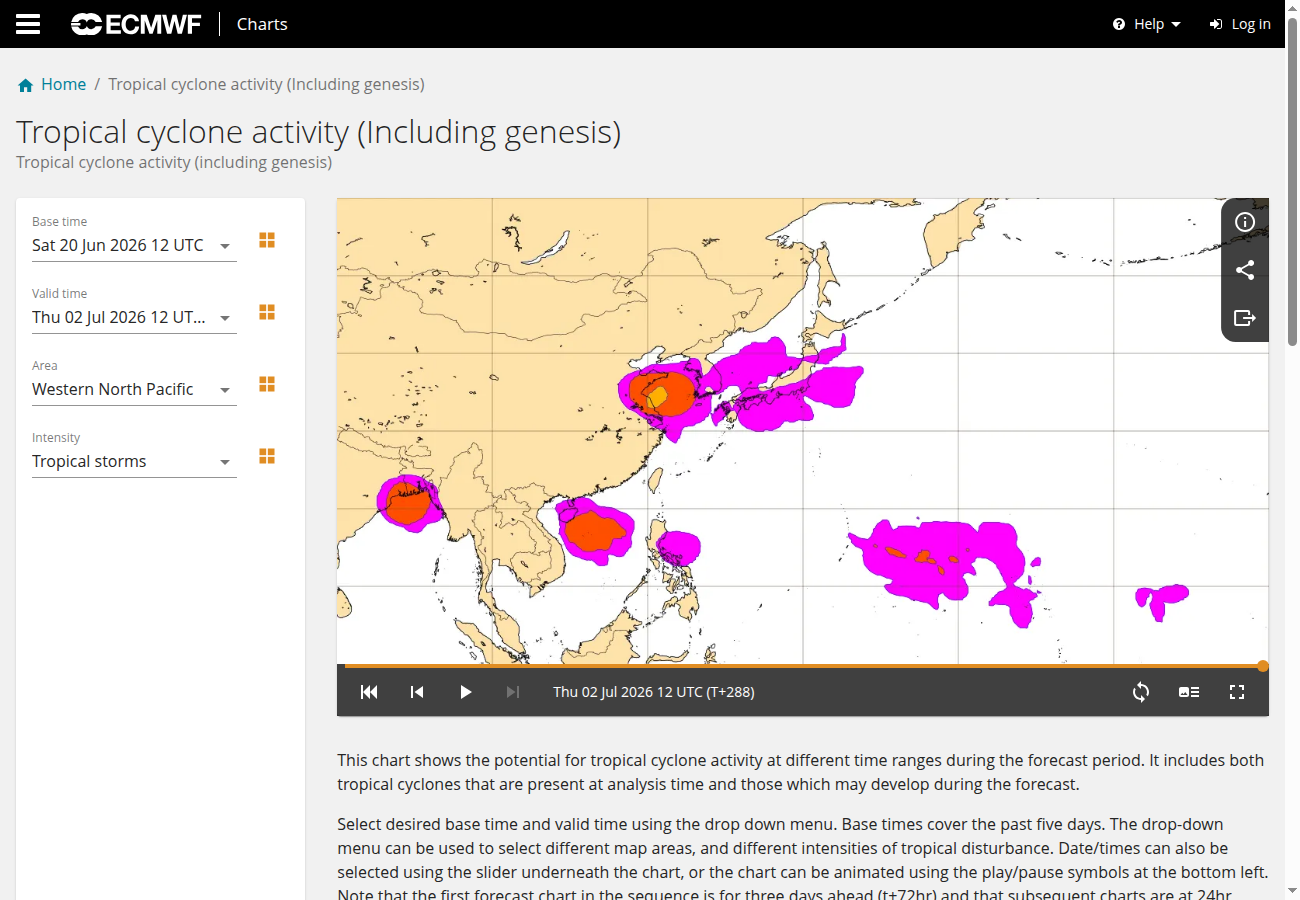This screenshot has height=900, width=1300.
Task: Expand the Base time dropdown
Action: pos(134,245)
